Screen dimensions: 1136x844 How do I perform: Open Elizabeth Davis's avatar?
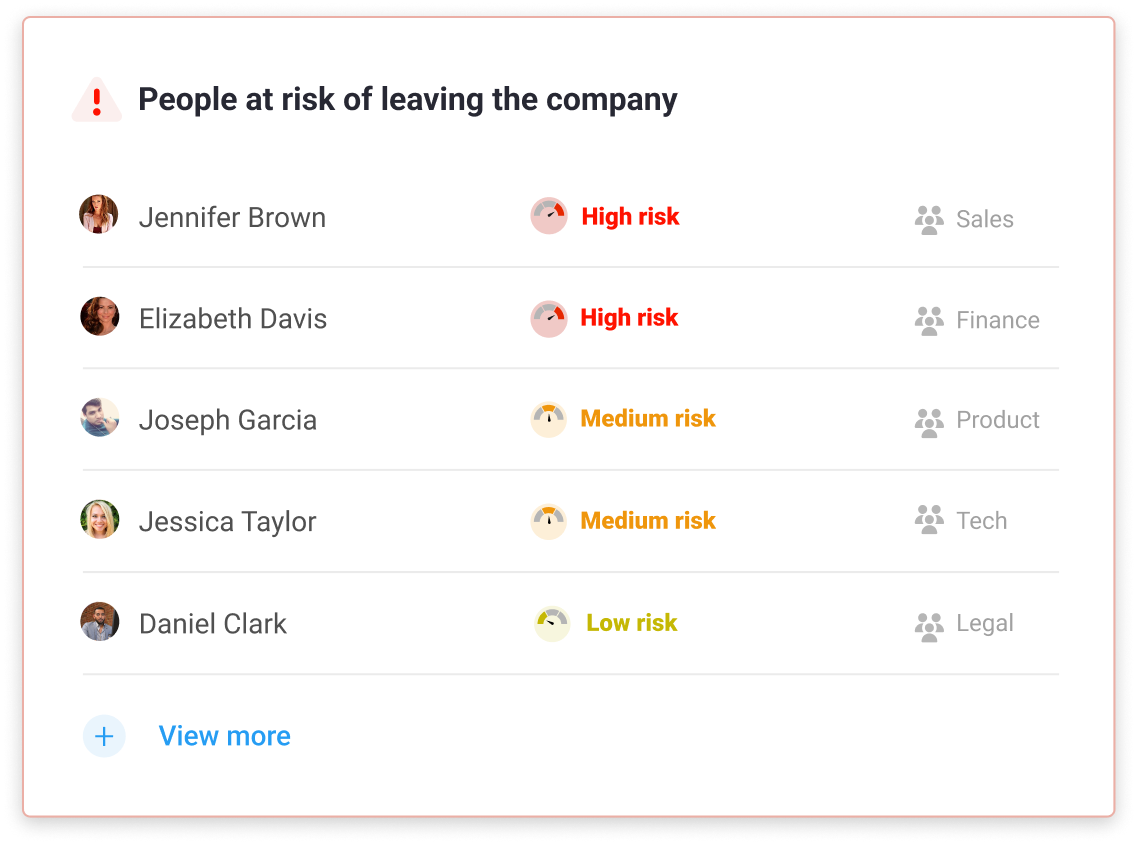(x=99, y=317)
